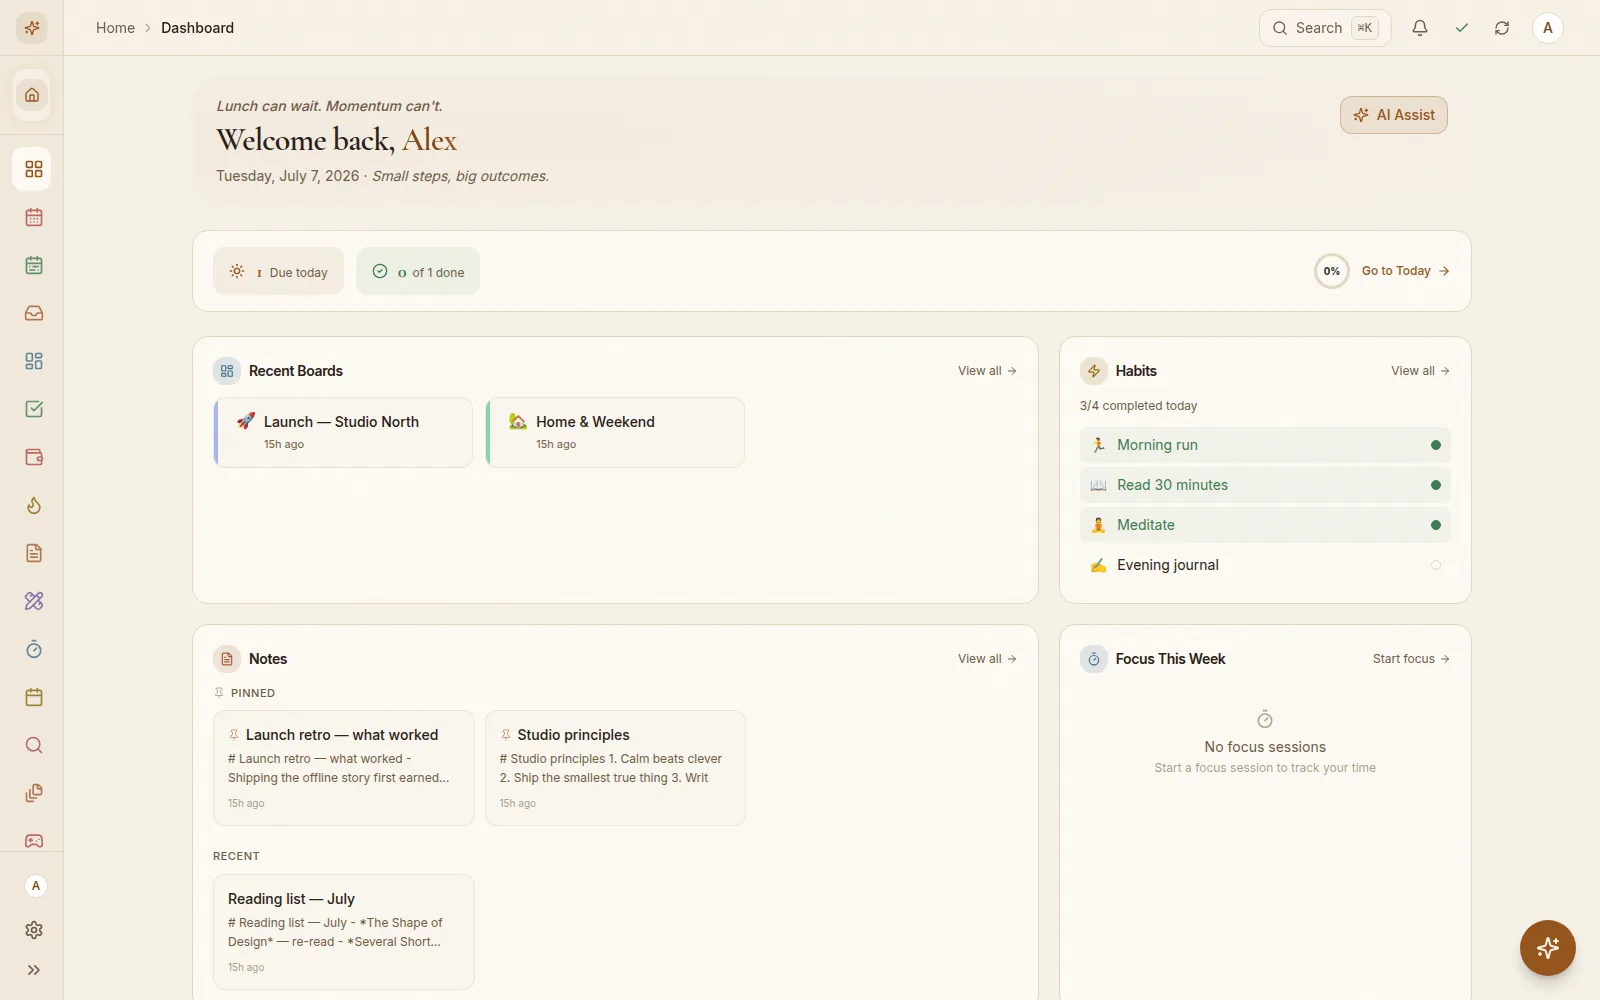1600x1000 pixels.
Task: Open the olive calendar icon in sidebar
Action: pyautogui.click(x=34, y=697)
